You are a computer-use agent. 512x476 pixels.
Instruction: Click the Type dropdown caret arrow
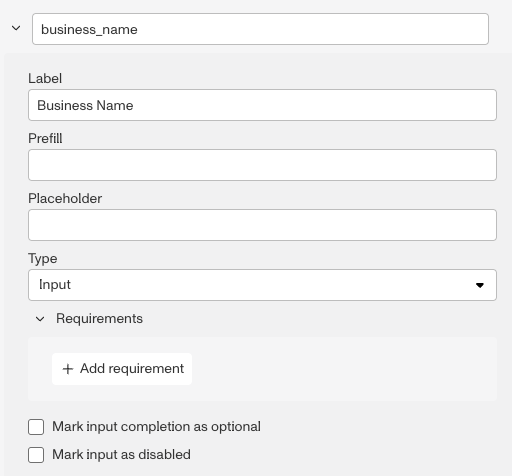(x=480, y=285)
